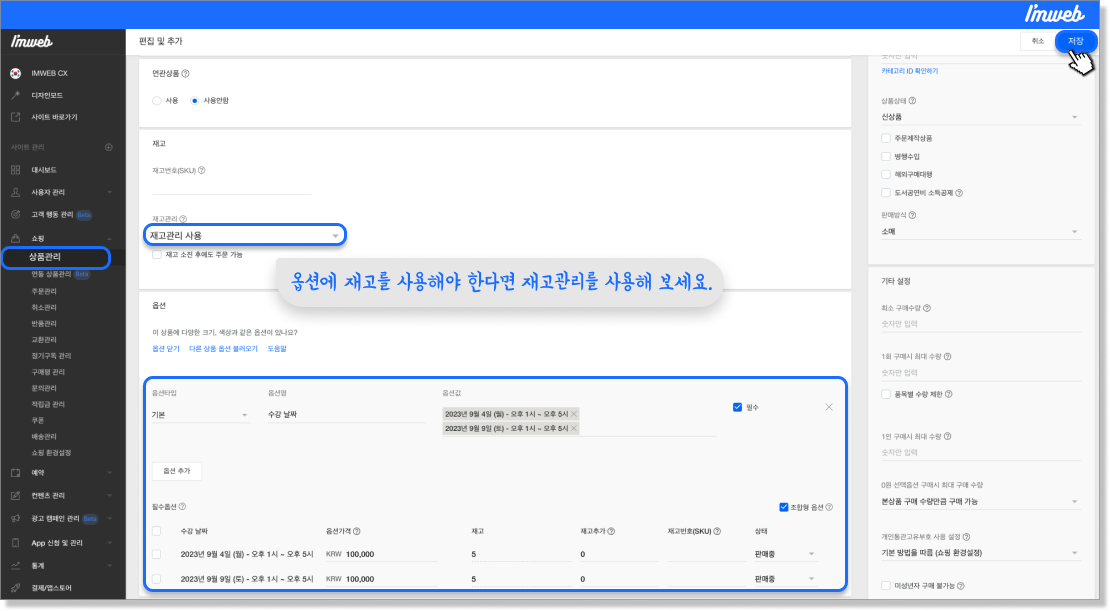Screen dimensions: 1110x611
Task: Click the 디자인모드 wrench icon in sidebar
Action: [15, 95]
